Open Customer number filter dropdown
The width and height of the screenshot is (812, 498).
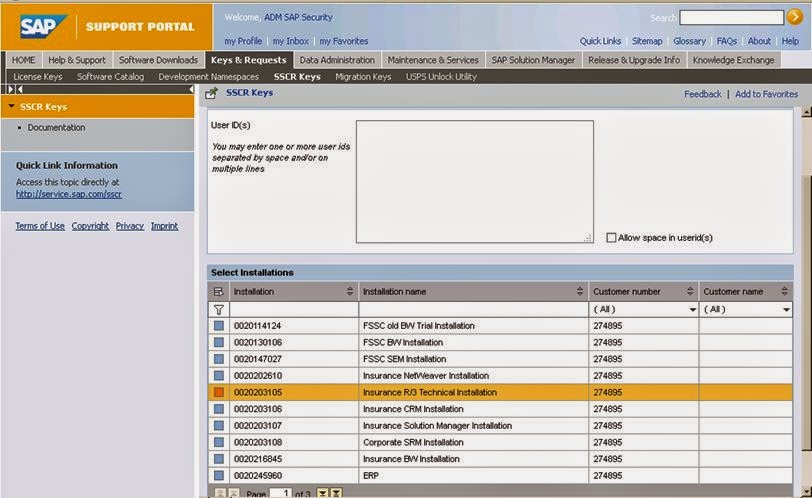[x=692, y=310]
